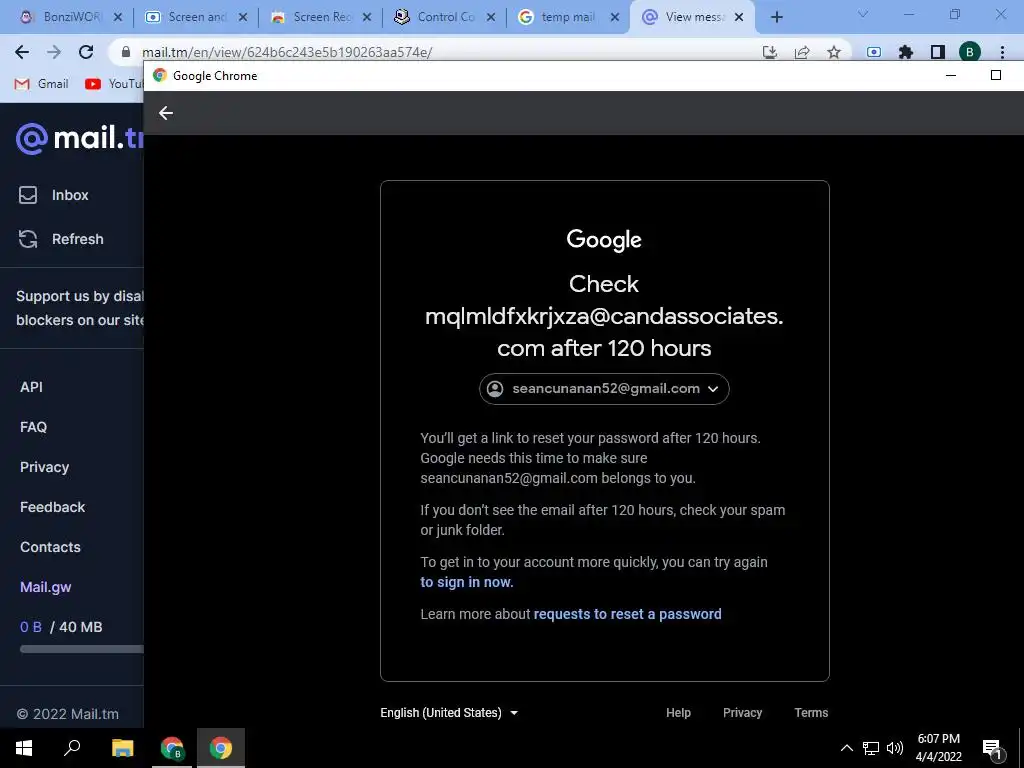This screenshot has width=1024, height=768.
Task: Click the storage usage bar
Action: click(82, 648)
